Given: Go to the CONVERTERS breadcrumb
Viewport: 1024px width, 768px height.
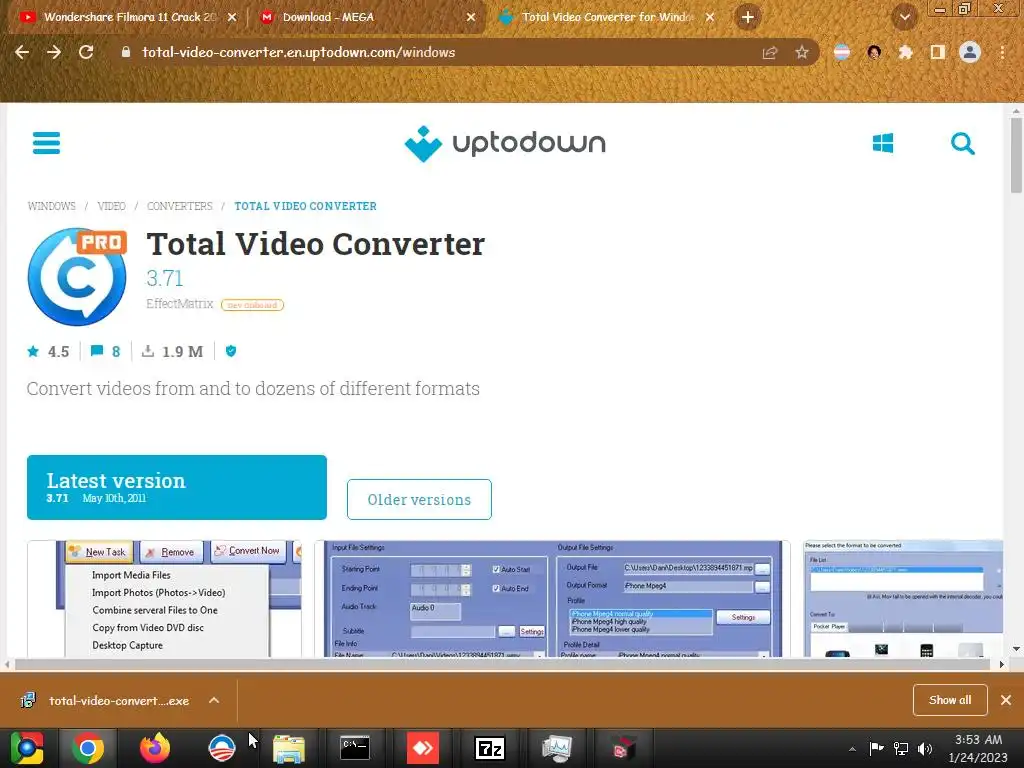Looking at the screenshot, I should click(x=180, y=206).
